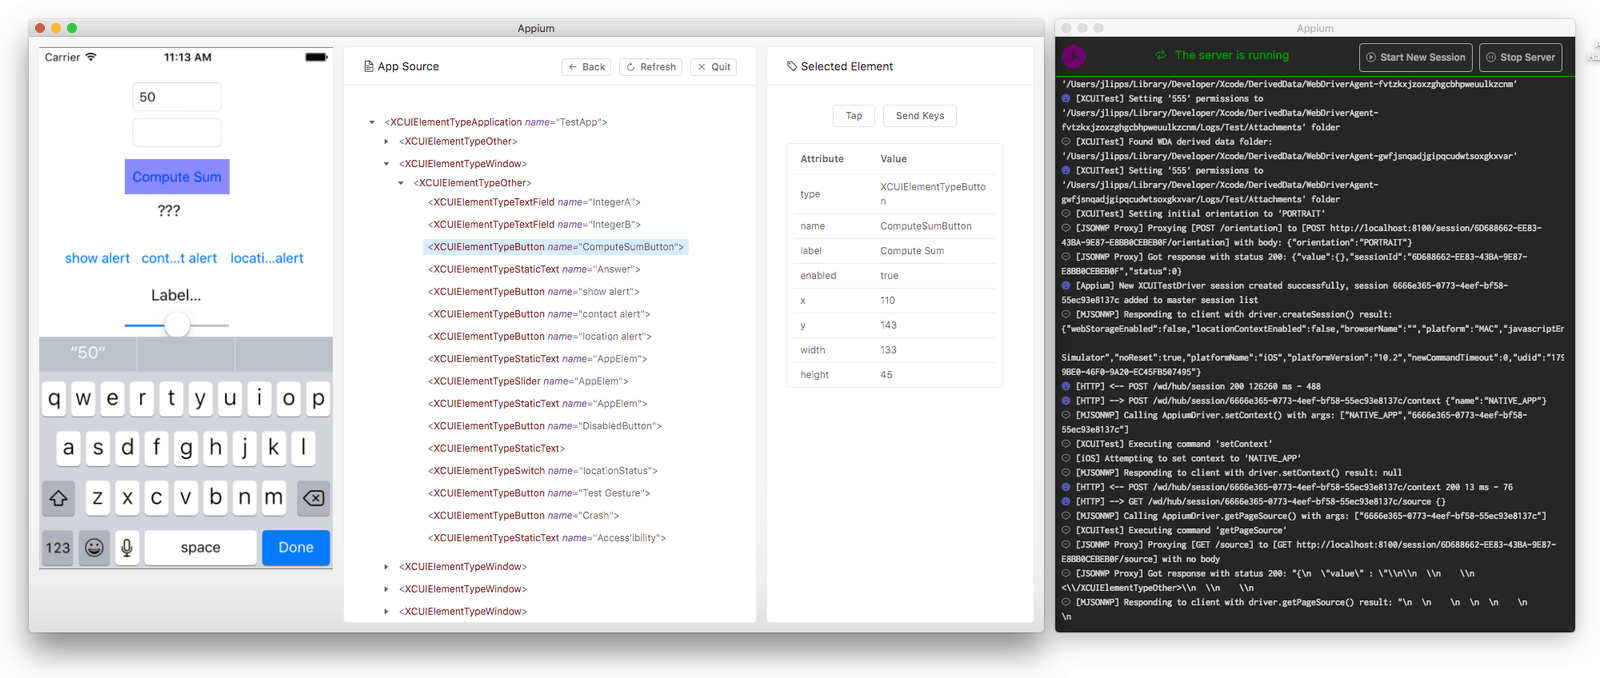Tap the shift arrow key
This screenshot has width=1600, height=678.
pyautogui.click(x=58, y=497)
